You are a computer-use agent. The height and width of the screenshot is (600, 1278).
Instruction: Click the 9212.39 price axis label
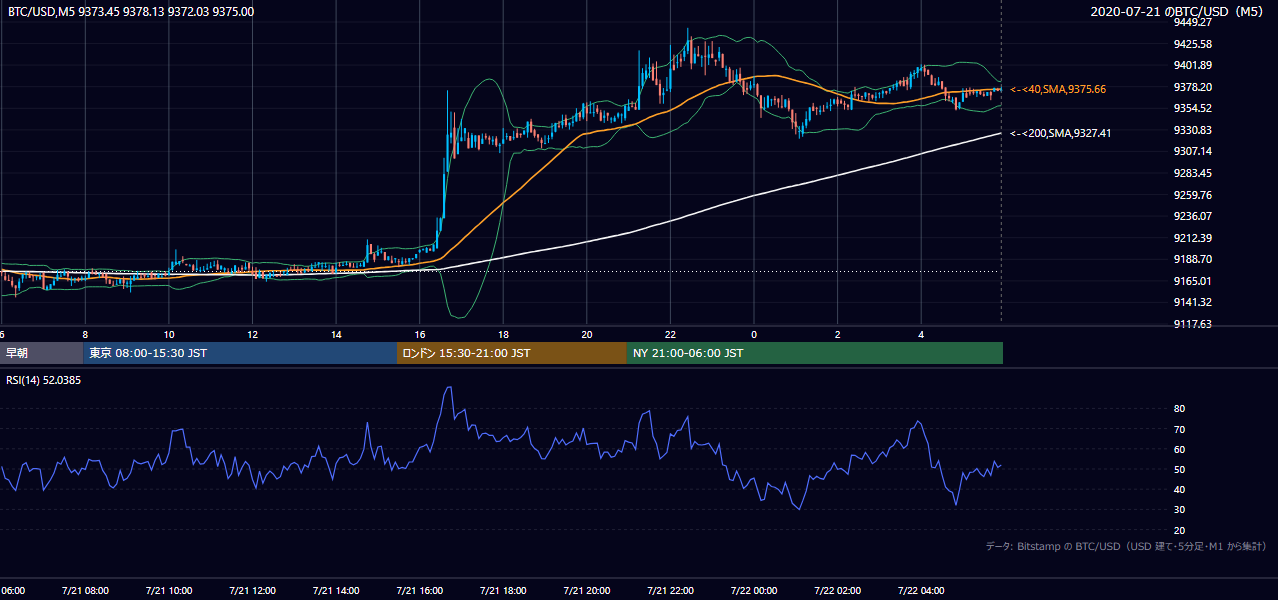pyautogui.click(x=1192, y=238)
